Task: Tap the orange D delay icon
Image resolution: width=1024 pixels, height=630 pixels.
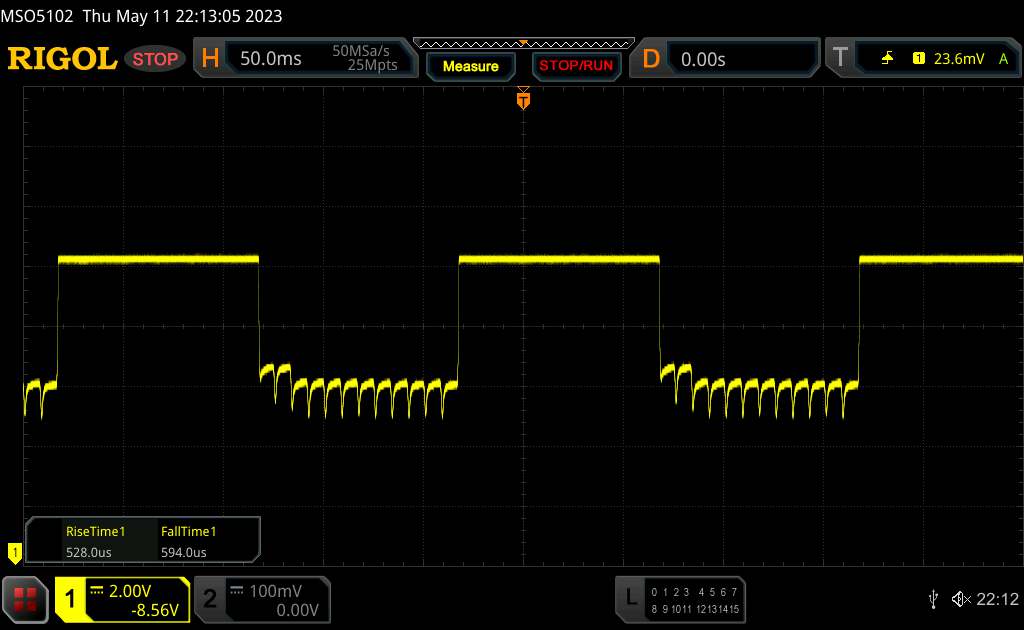Action: (651, 59)
